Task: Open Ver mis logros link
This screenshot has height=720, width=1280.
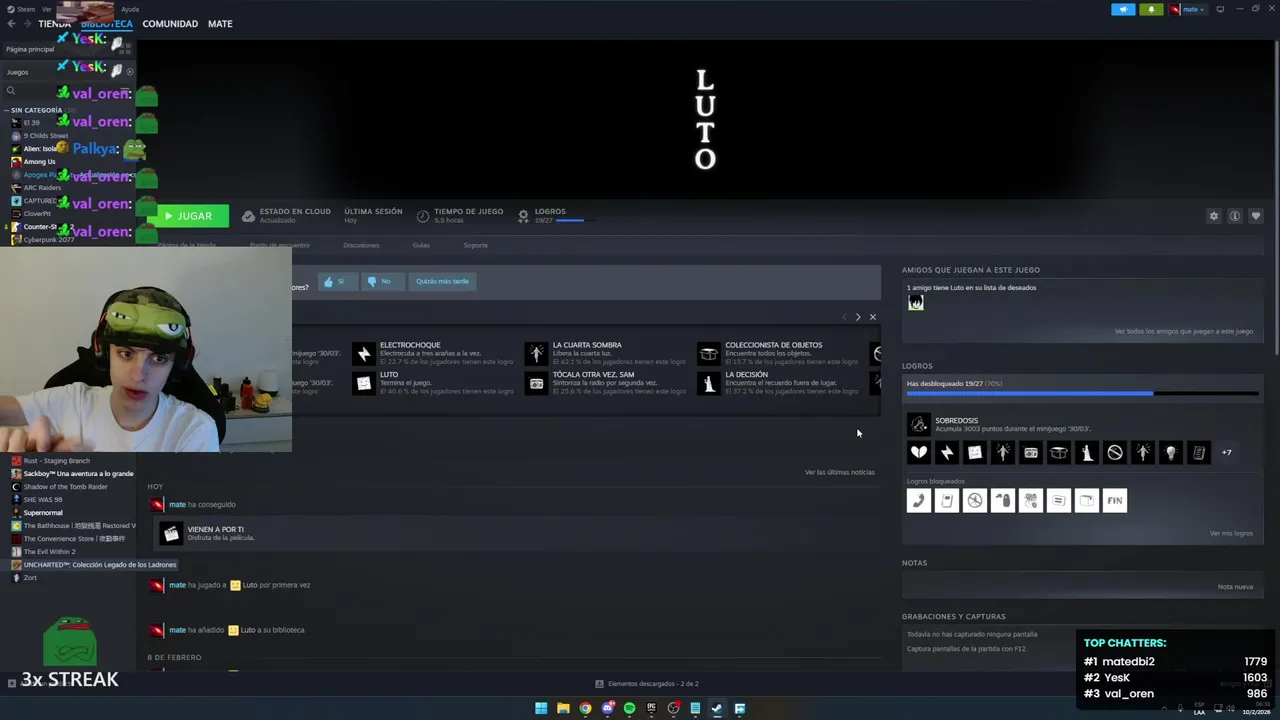Action: (x=1231, y=533)
